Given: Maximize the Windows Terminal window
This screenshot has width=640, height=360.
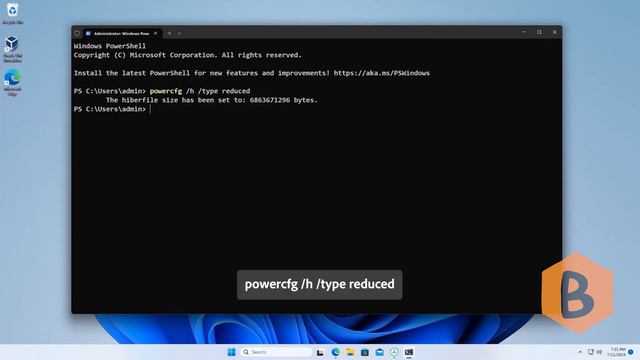Looking at the screenshot, I should tap(539, 32).
